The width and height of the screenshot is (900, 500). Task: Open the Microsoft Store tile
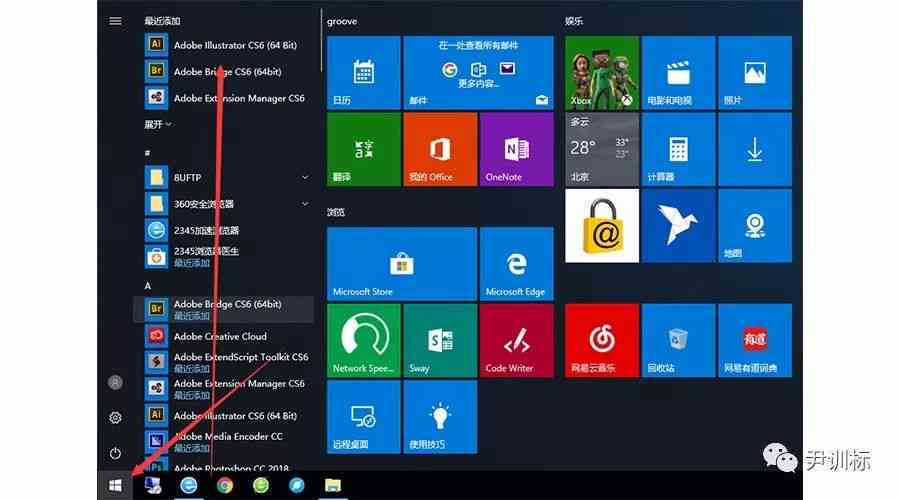[x=402, y=263]
